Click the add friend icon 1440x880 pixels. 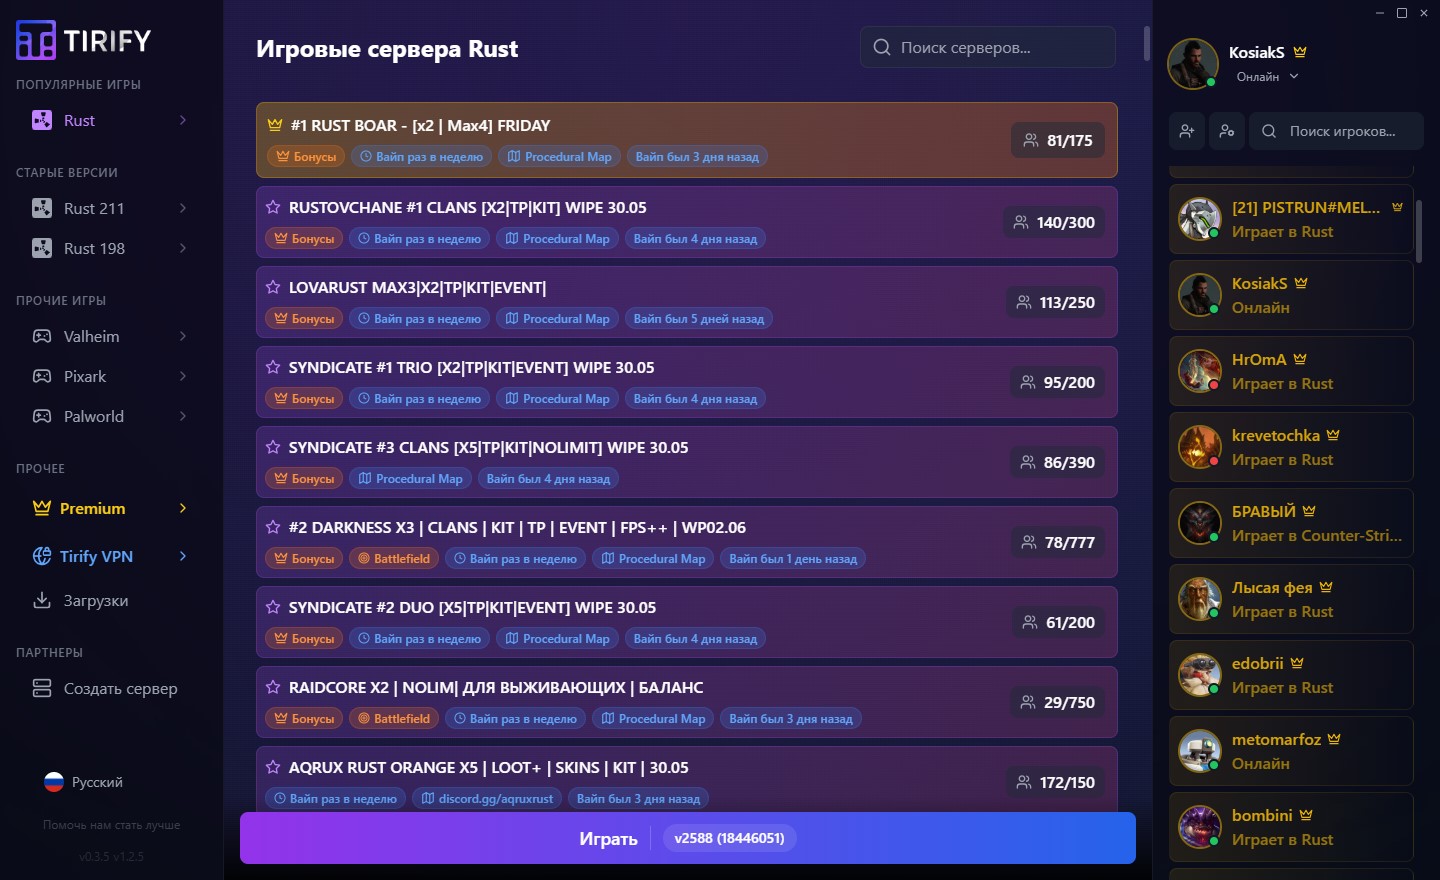(x=1187, y=131)
